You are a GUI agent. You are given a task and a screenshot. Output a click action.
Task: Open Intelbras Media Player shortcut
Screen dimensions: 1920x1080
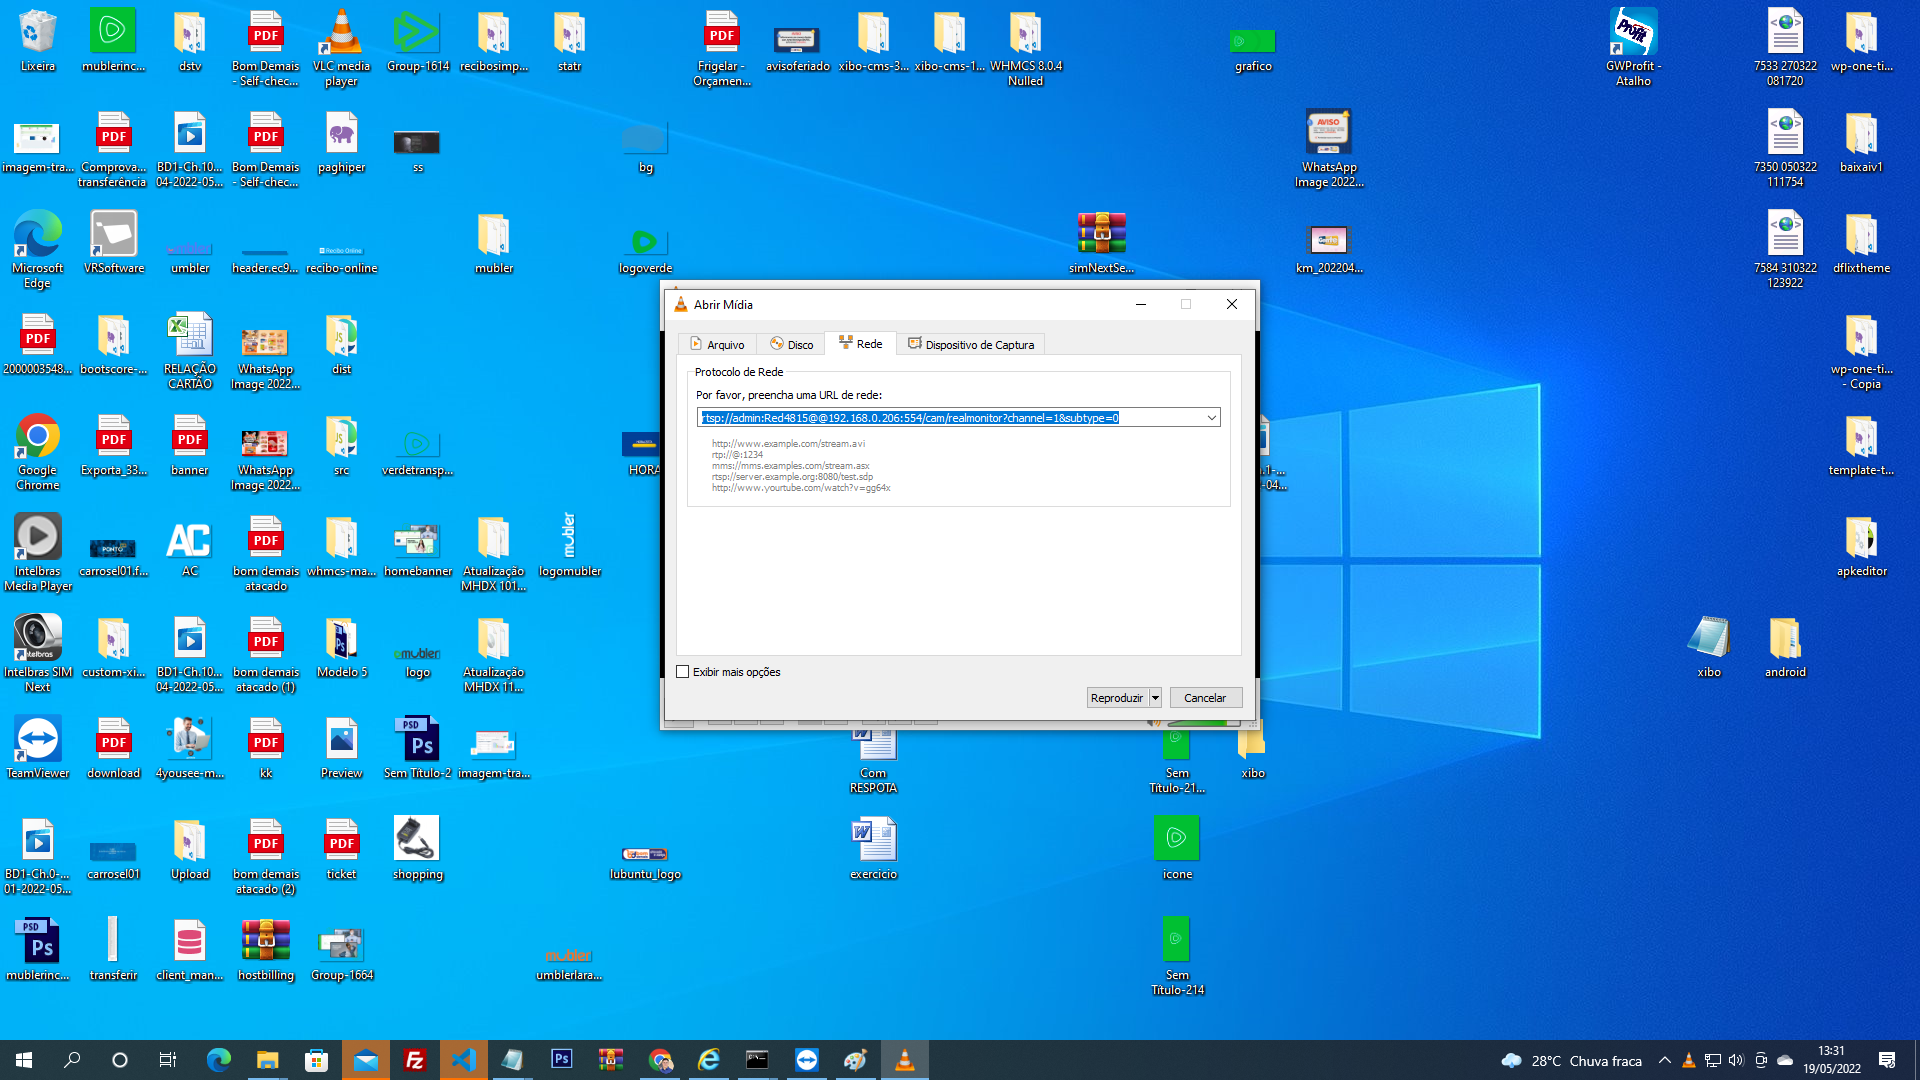coord(37,535)
